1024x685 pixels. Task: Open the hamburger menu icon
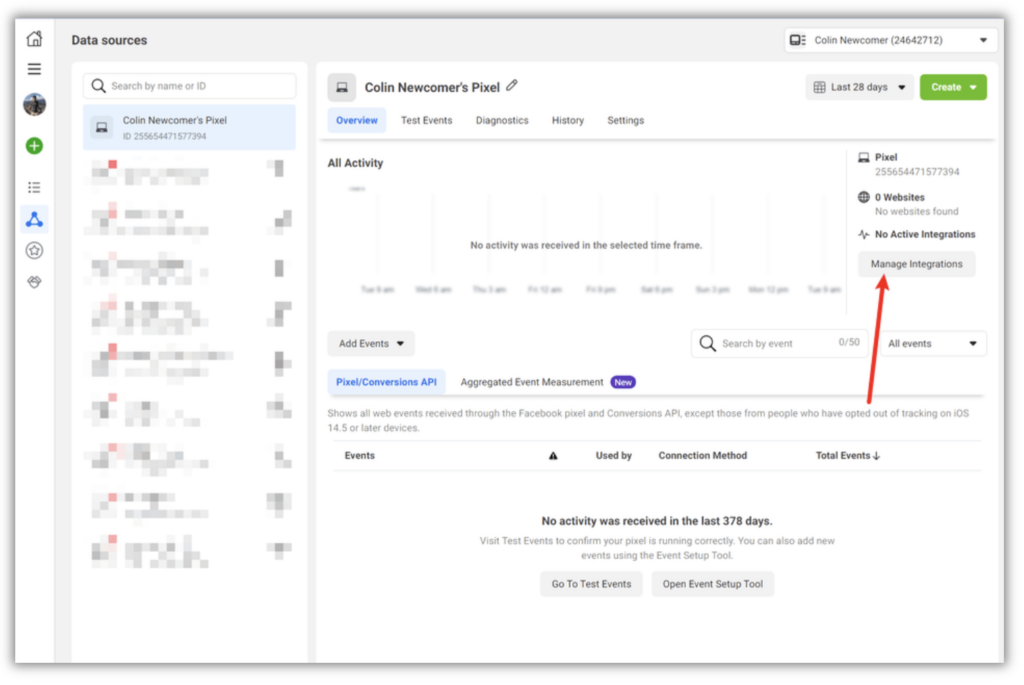pyautogui.click(x=34, y=69)
